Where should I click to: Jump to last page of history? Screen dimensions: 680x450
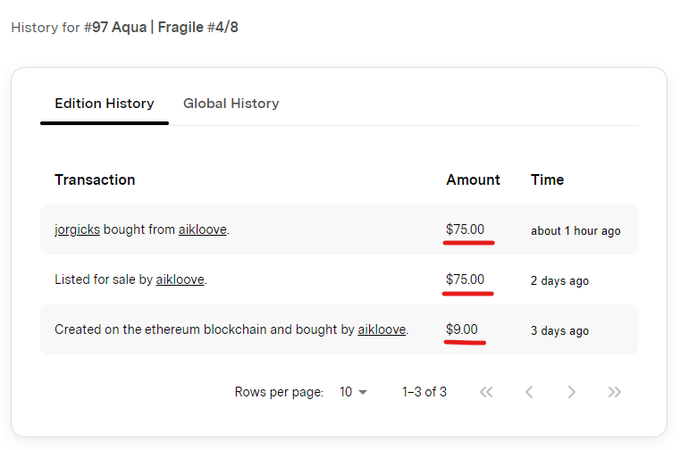614,392
